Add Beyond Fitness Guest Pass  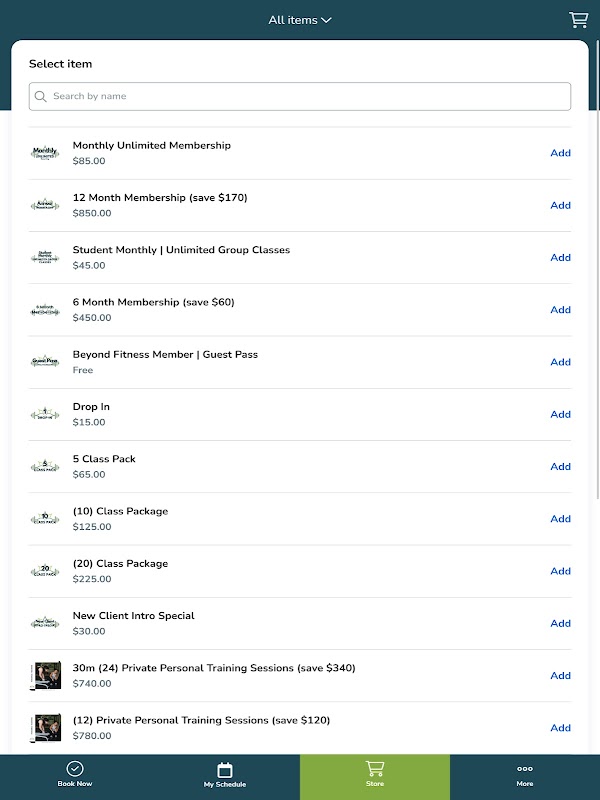tap(560, 362)
